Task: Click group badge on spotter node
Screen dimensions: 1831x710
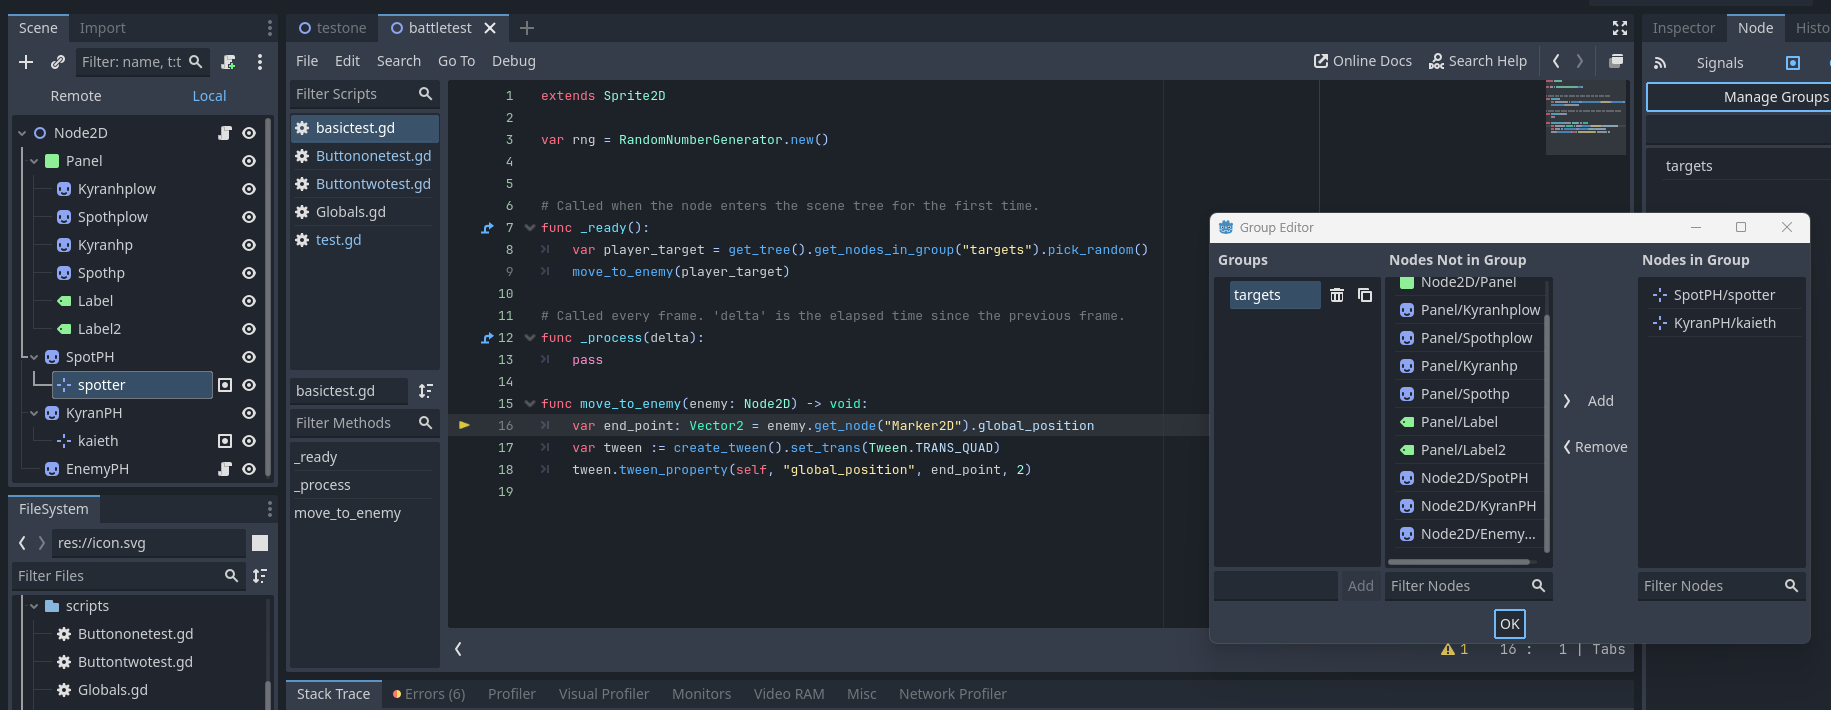Action: [225, 385]
